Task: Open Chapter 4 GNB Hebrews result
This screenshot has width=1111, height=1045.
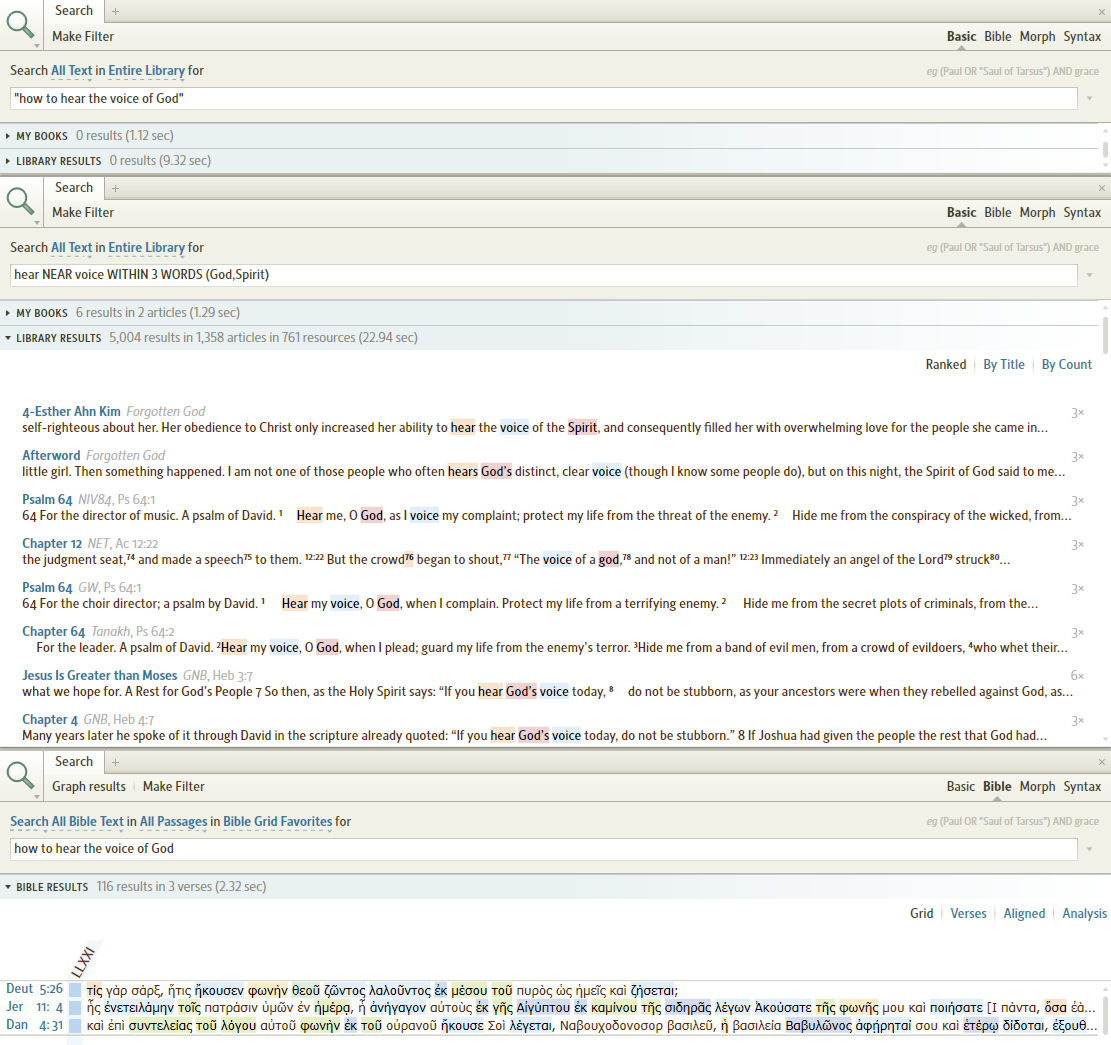Action: [x=50, y=719]
